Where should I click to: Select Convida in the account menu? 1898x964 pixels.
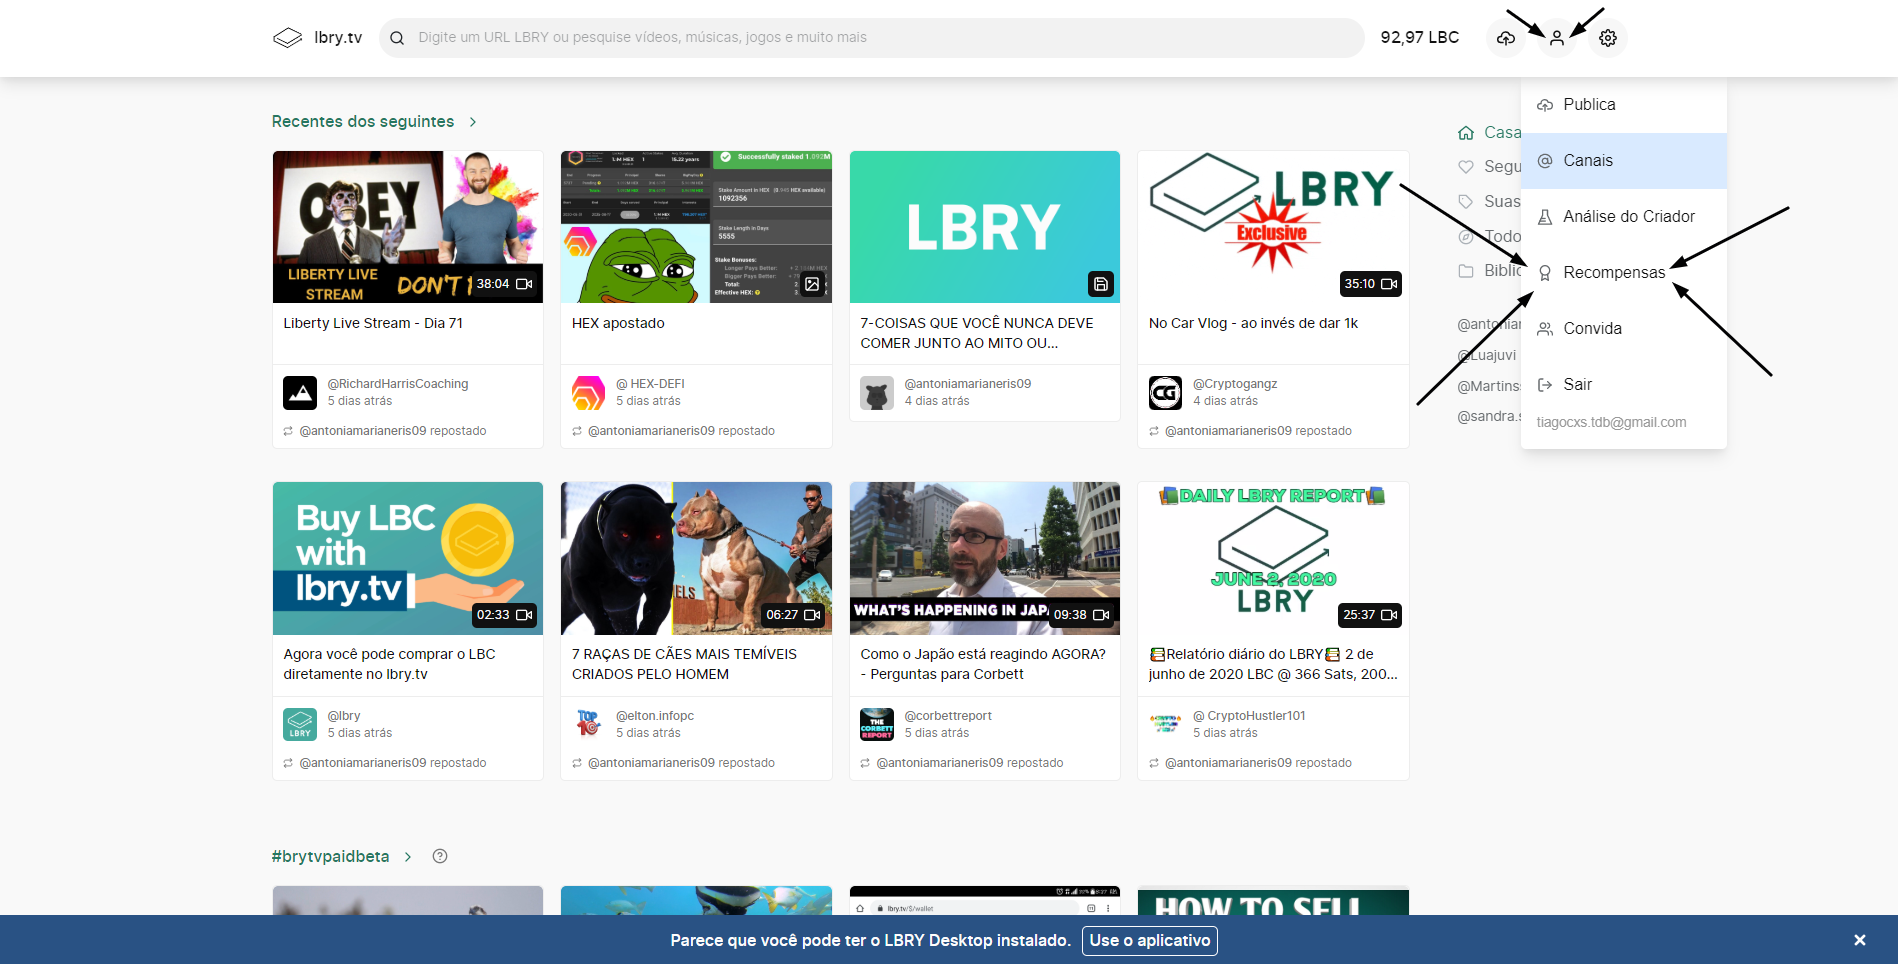pos(1624,329)
